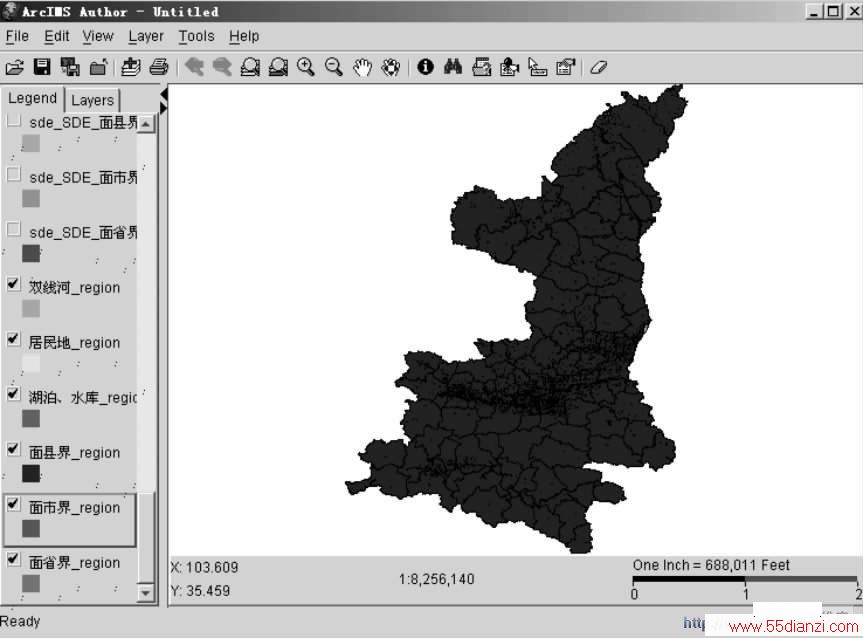Select features with the arrow selection tool

537,67
